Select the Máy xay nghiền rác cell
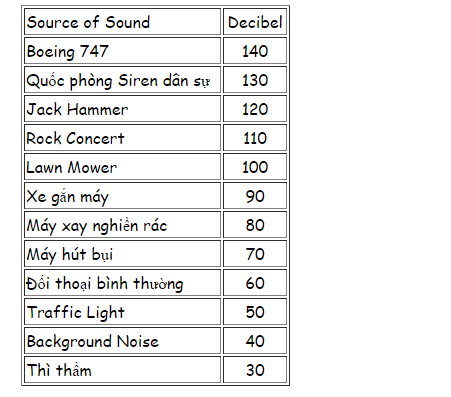 (122, 225)
